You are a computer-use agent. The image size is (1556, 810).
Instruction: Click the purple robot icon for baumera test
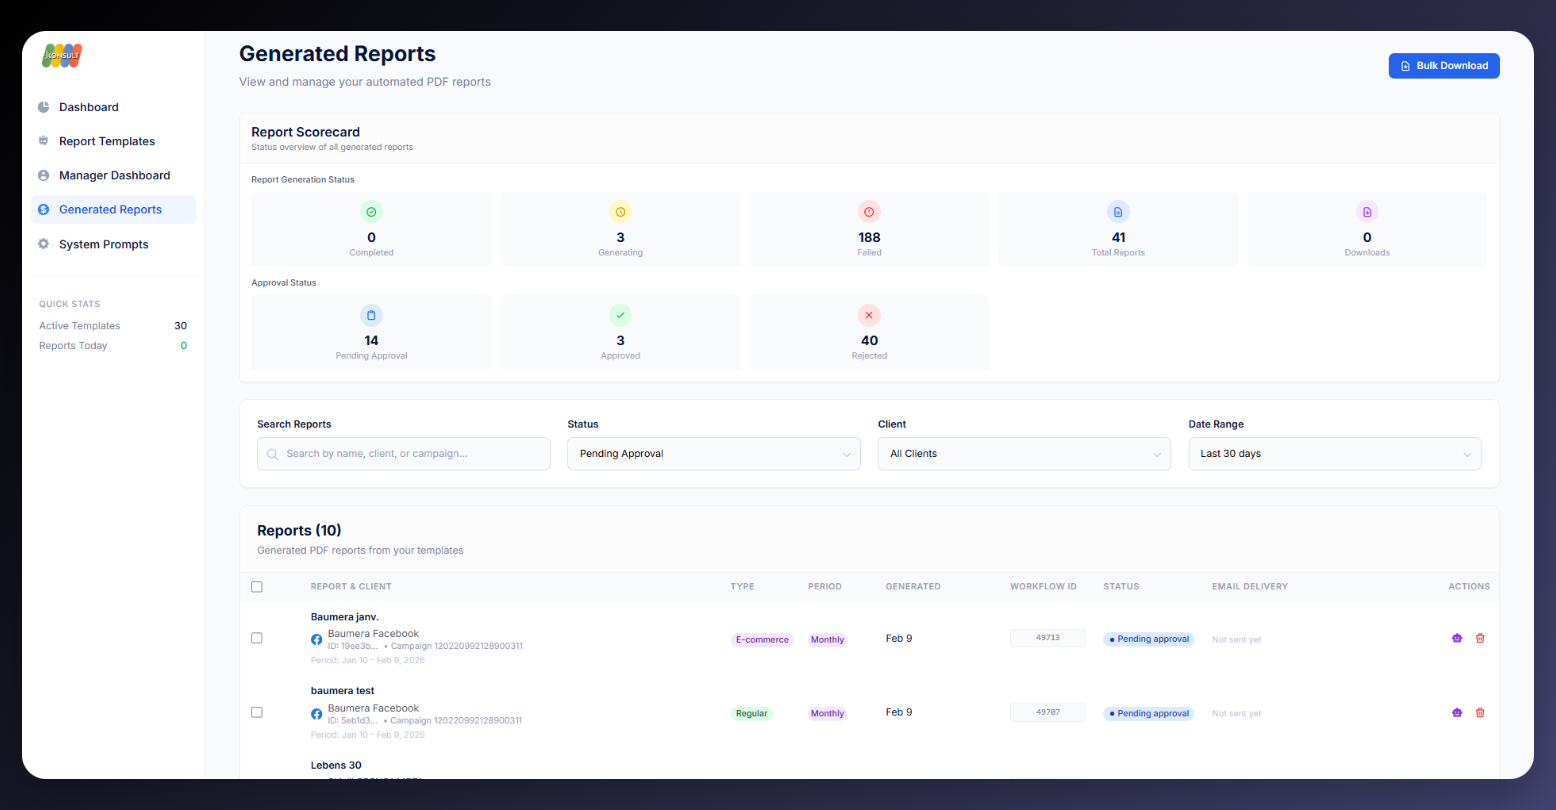point(1457,713)
